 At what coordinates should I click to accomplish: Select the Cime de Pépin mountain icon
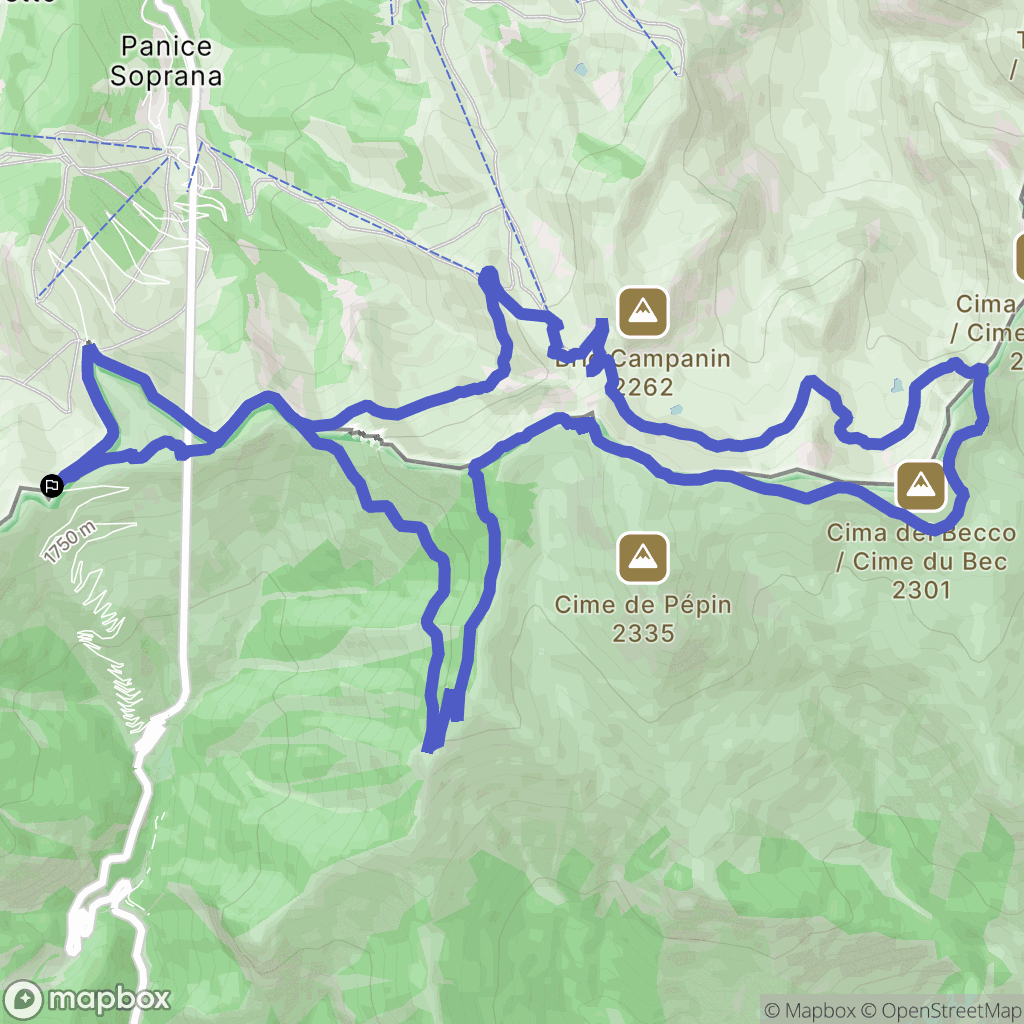pos(643,558)
